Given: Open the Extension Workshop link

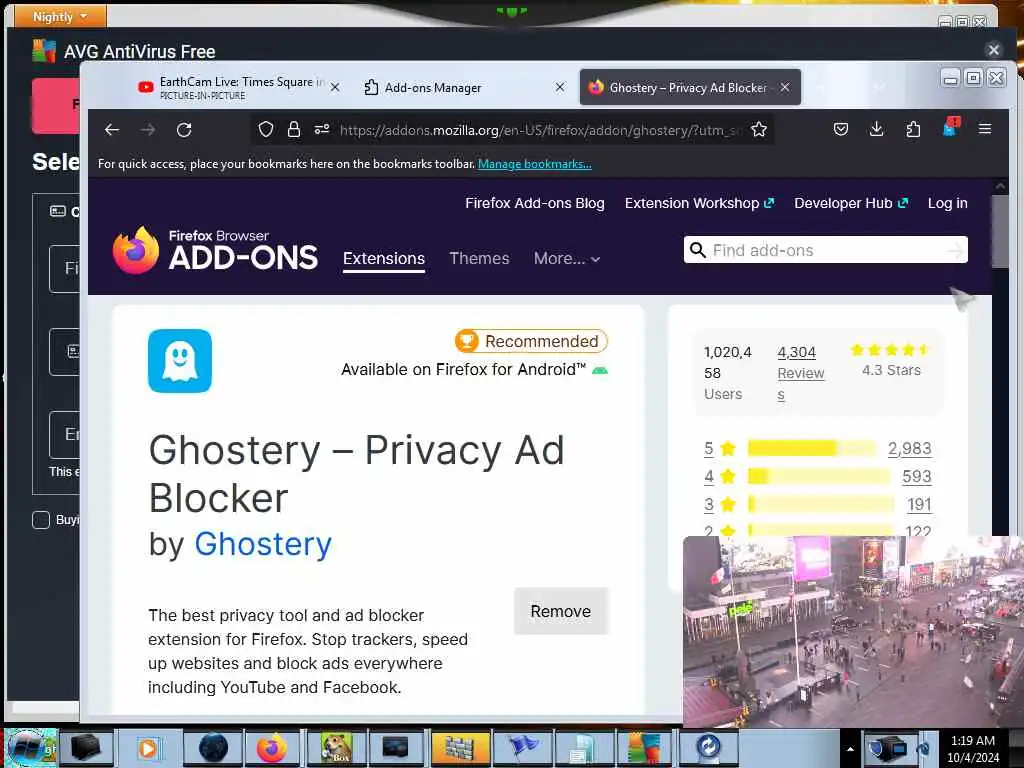Looking at the screenshot, I should click(699, 203).
